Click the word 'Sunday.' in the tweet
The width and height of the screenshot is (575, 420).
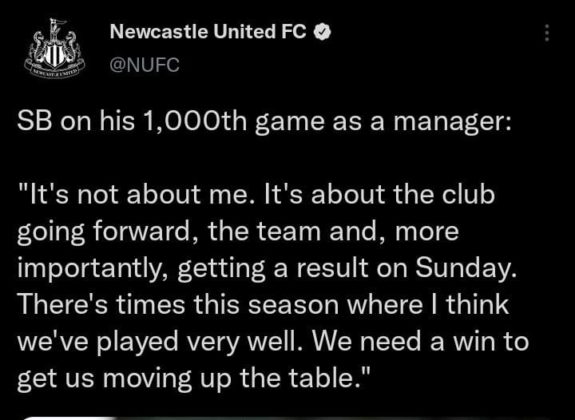pos(466,270)
